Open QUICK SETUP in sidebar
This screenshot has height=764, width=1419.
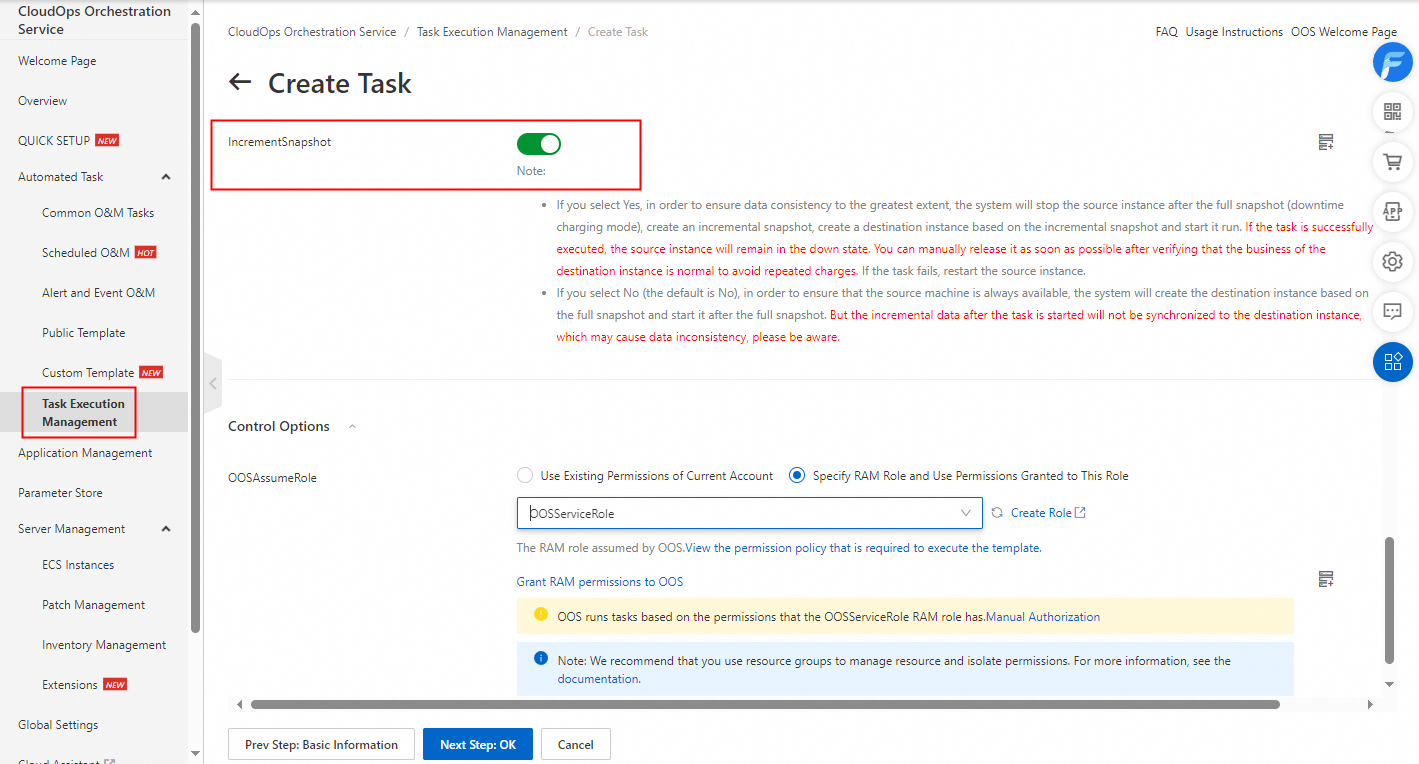pos(54,141)
